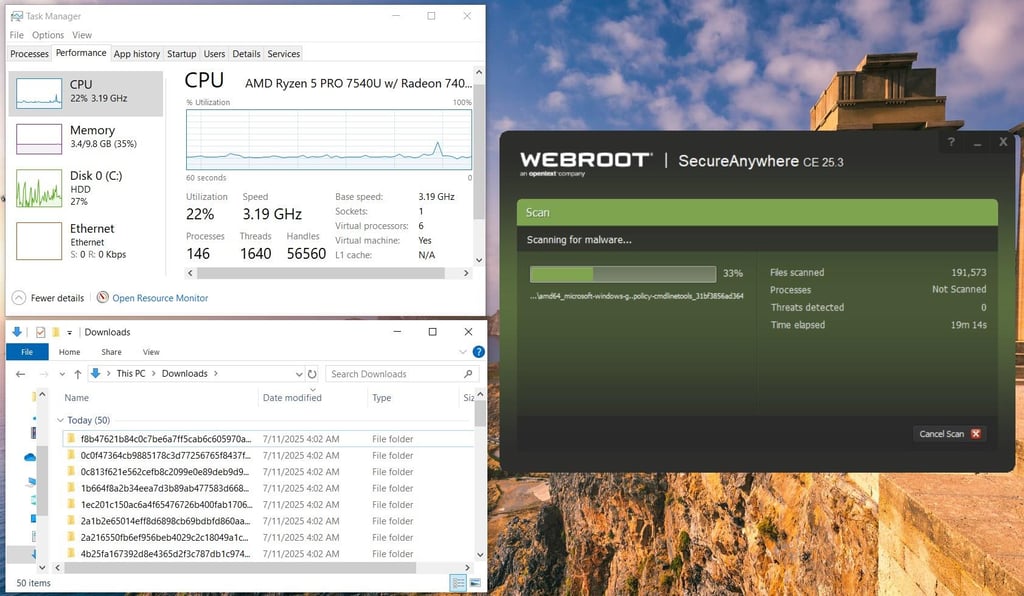Open Customize Quick Access Toolbar dropdown
The height and width of the screenshot is (596, 1024).
click(69, 332)
